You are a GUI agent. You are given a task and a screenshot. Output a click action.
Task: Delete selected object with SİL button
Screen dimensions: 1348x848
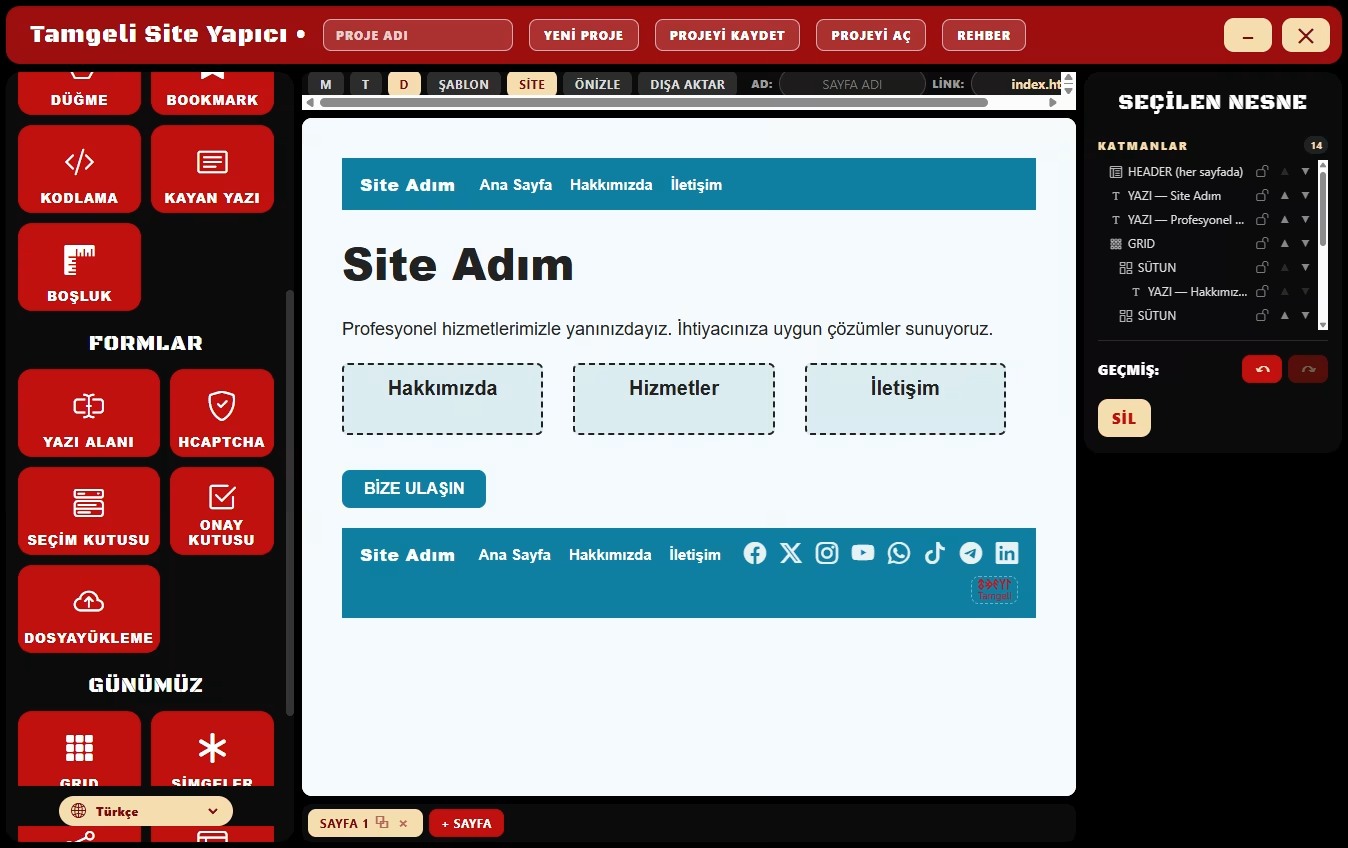[x=1124, y=418]
